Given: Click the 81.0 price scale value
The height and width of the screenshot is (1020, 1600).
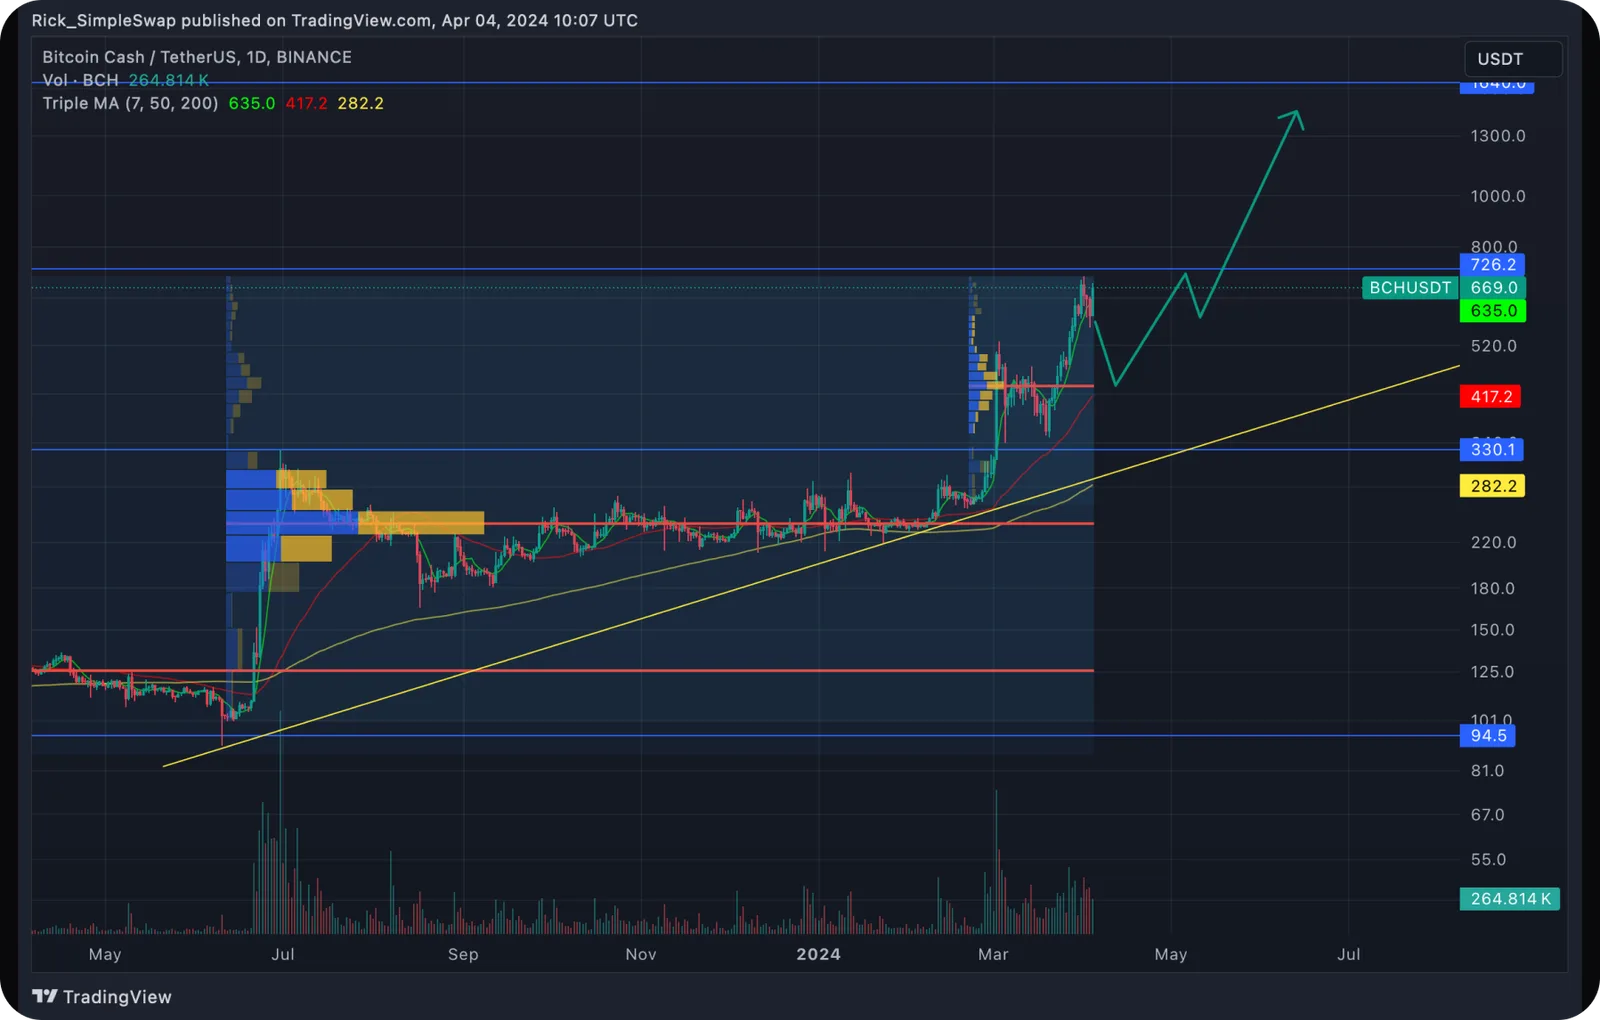Looking at the screenshot, I should (1488, 771).
